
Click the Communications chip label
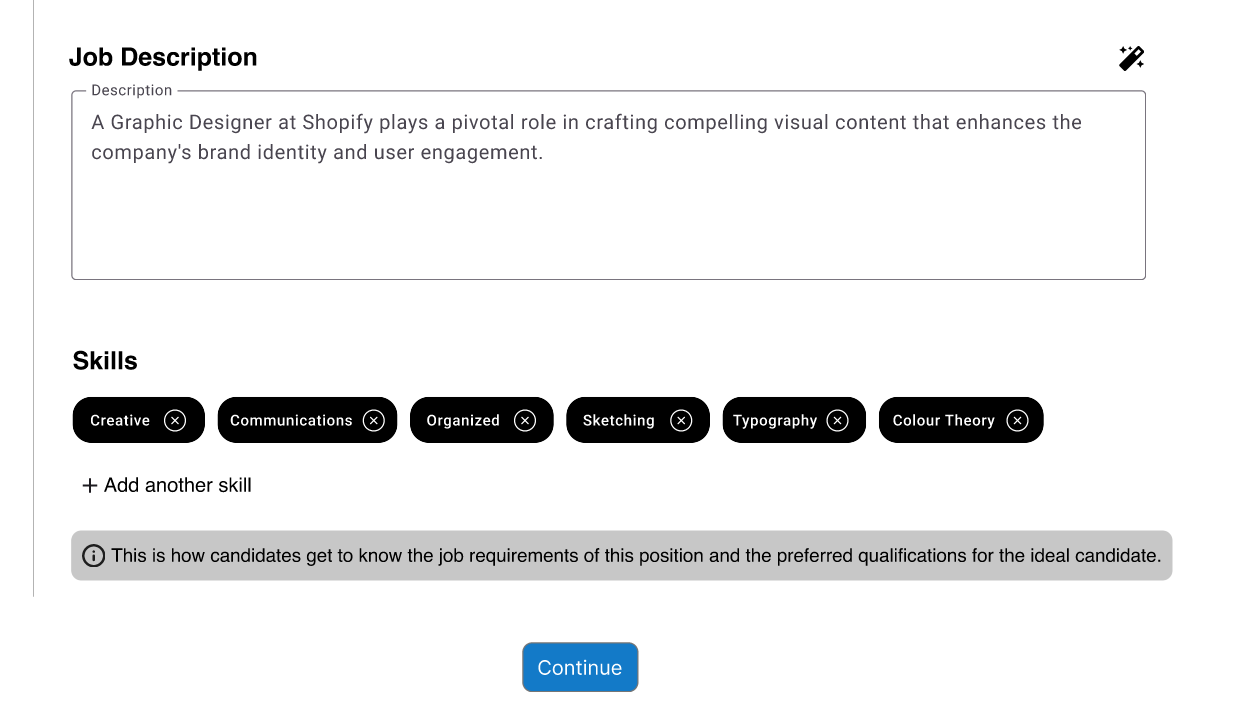291,421
